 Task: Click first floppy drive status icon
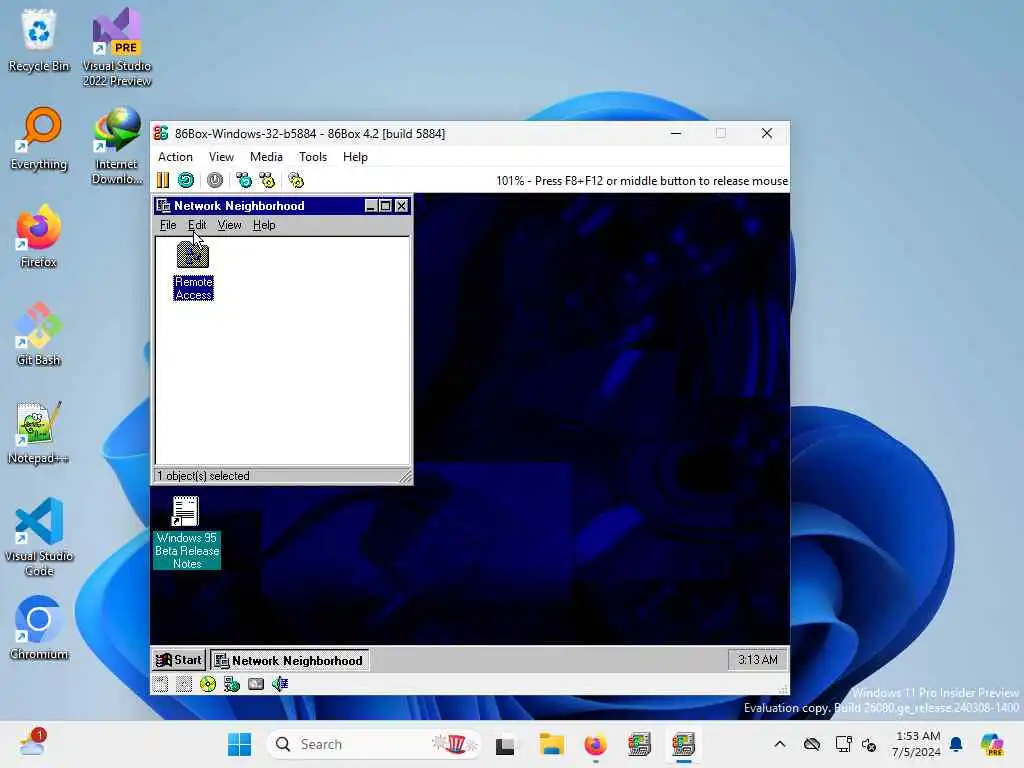click(x=160, y=684)
